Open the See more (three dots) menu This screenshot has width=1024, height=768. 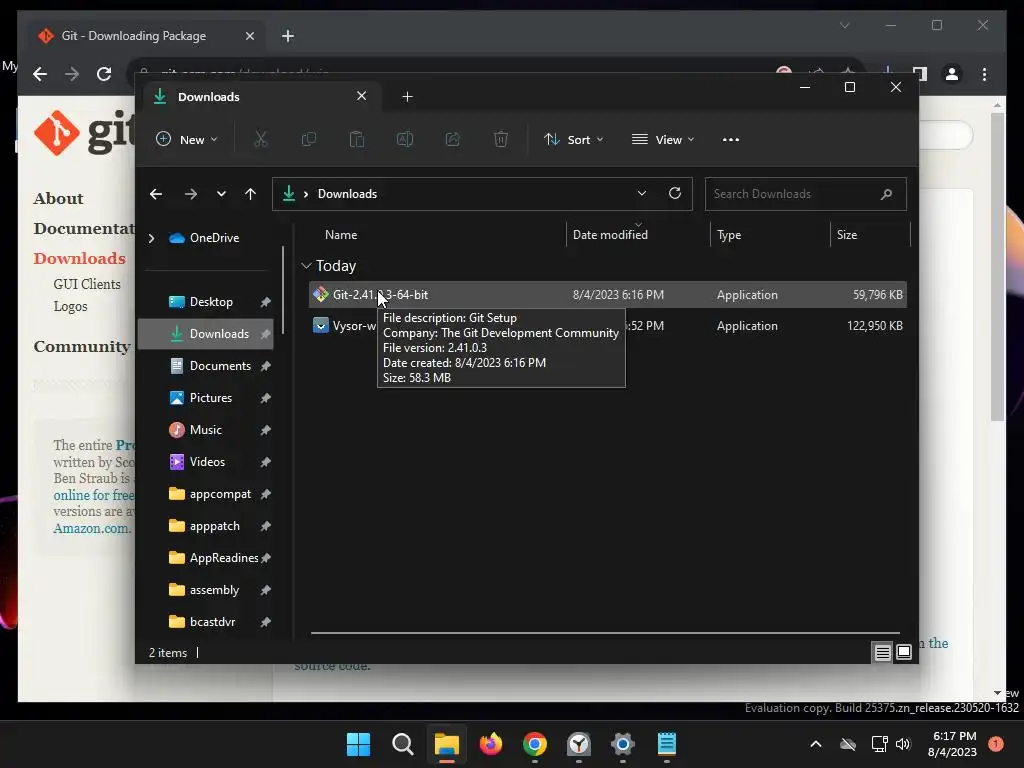(731, 140)
